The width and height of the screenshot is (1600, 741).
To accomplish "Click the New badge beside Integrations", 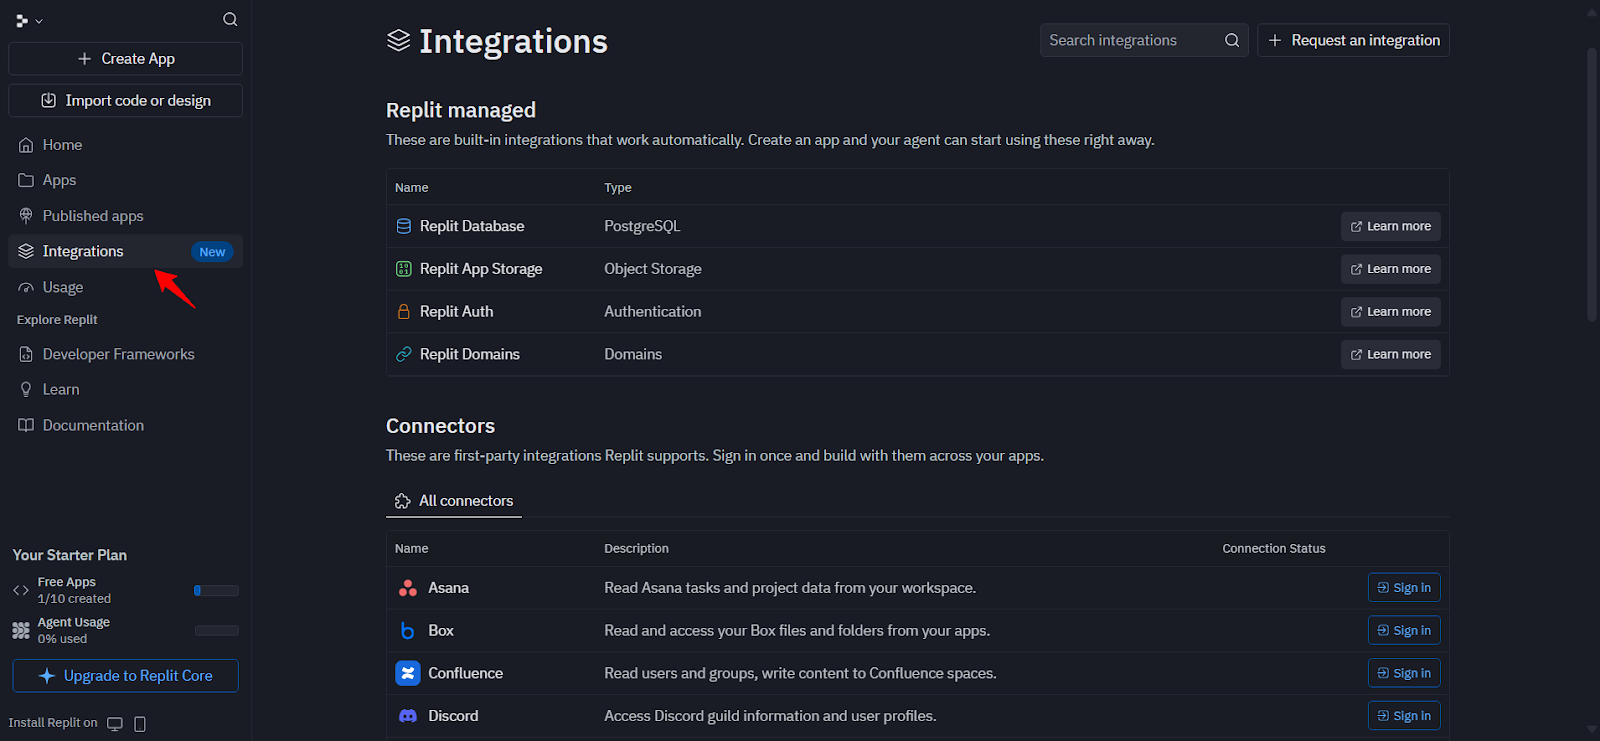I will tap(212, 252).
